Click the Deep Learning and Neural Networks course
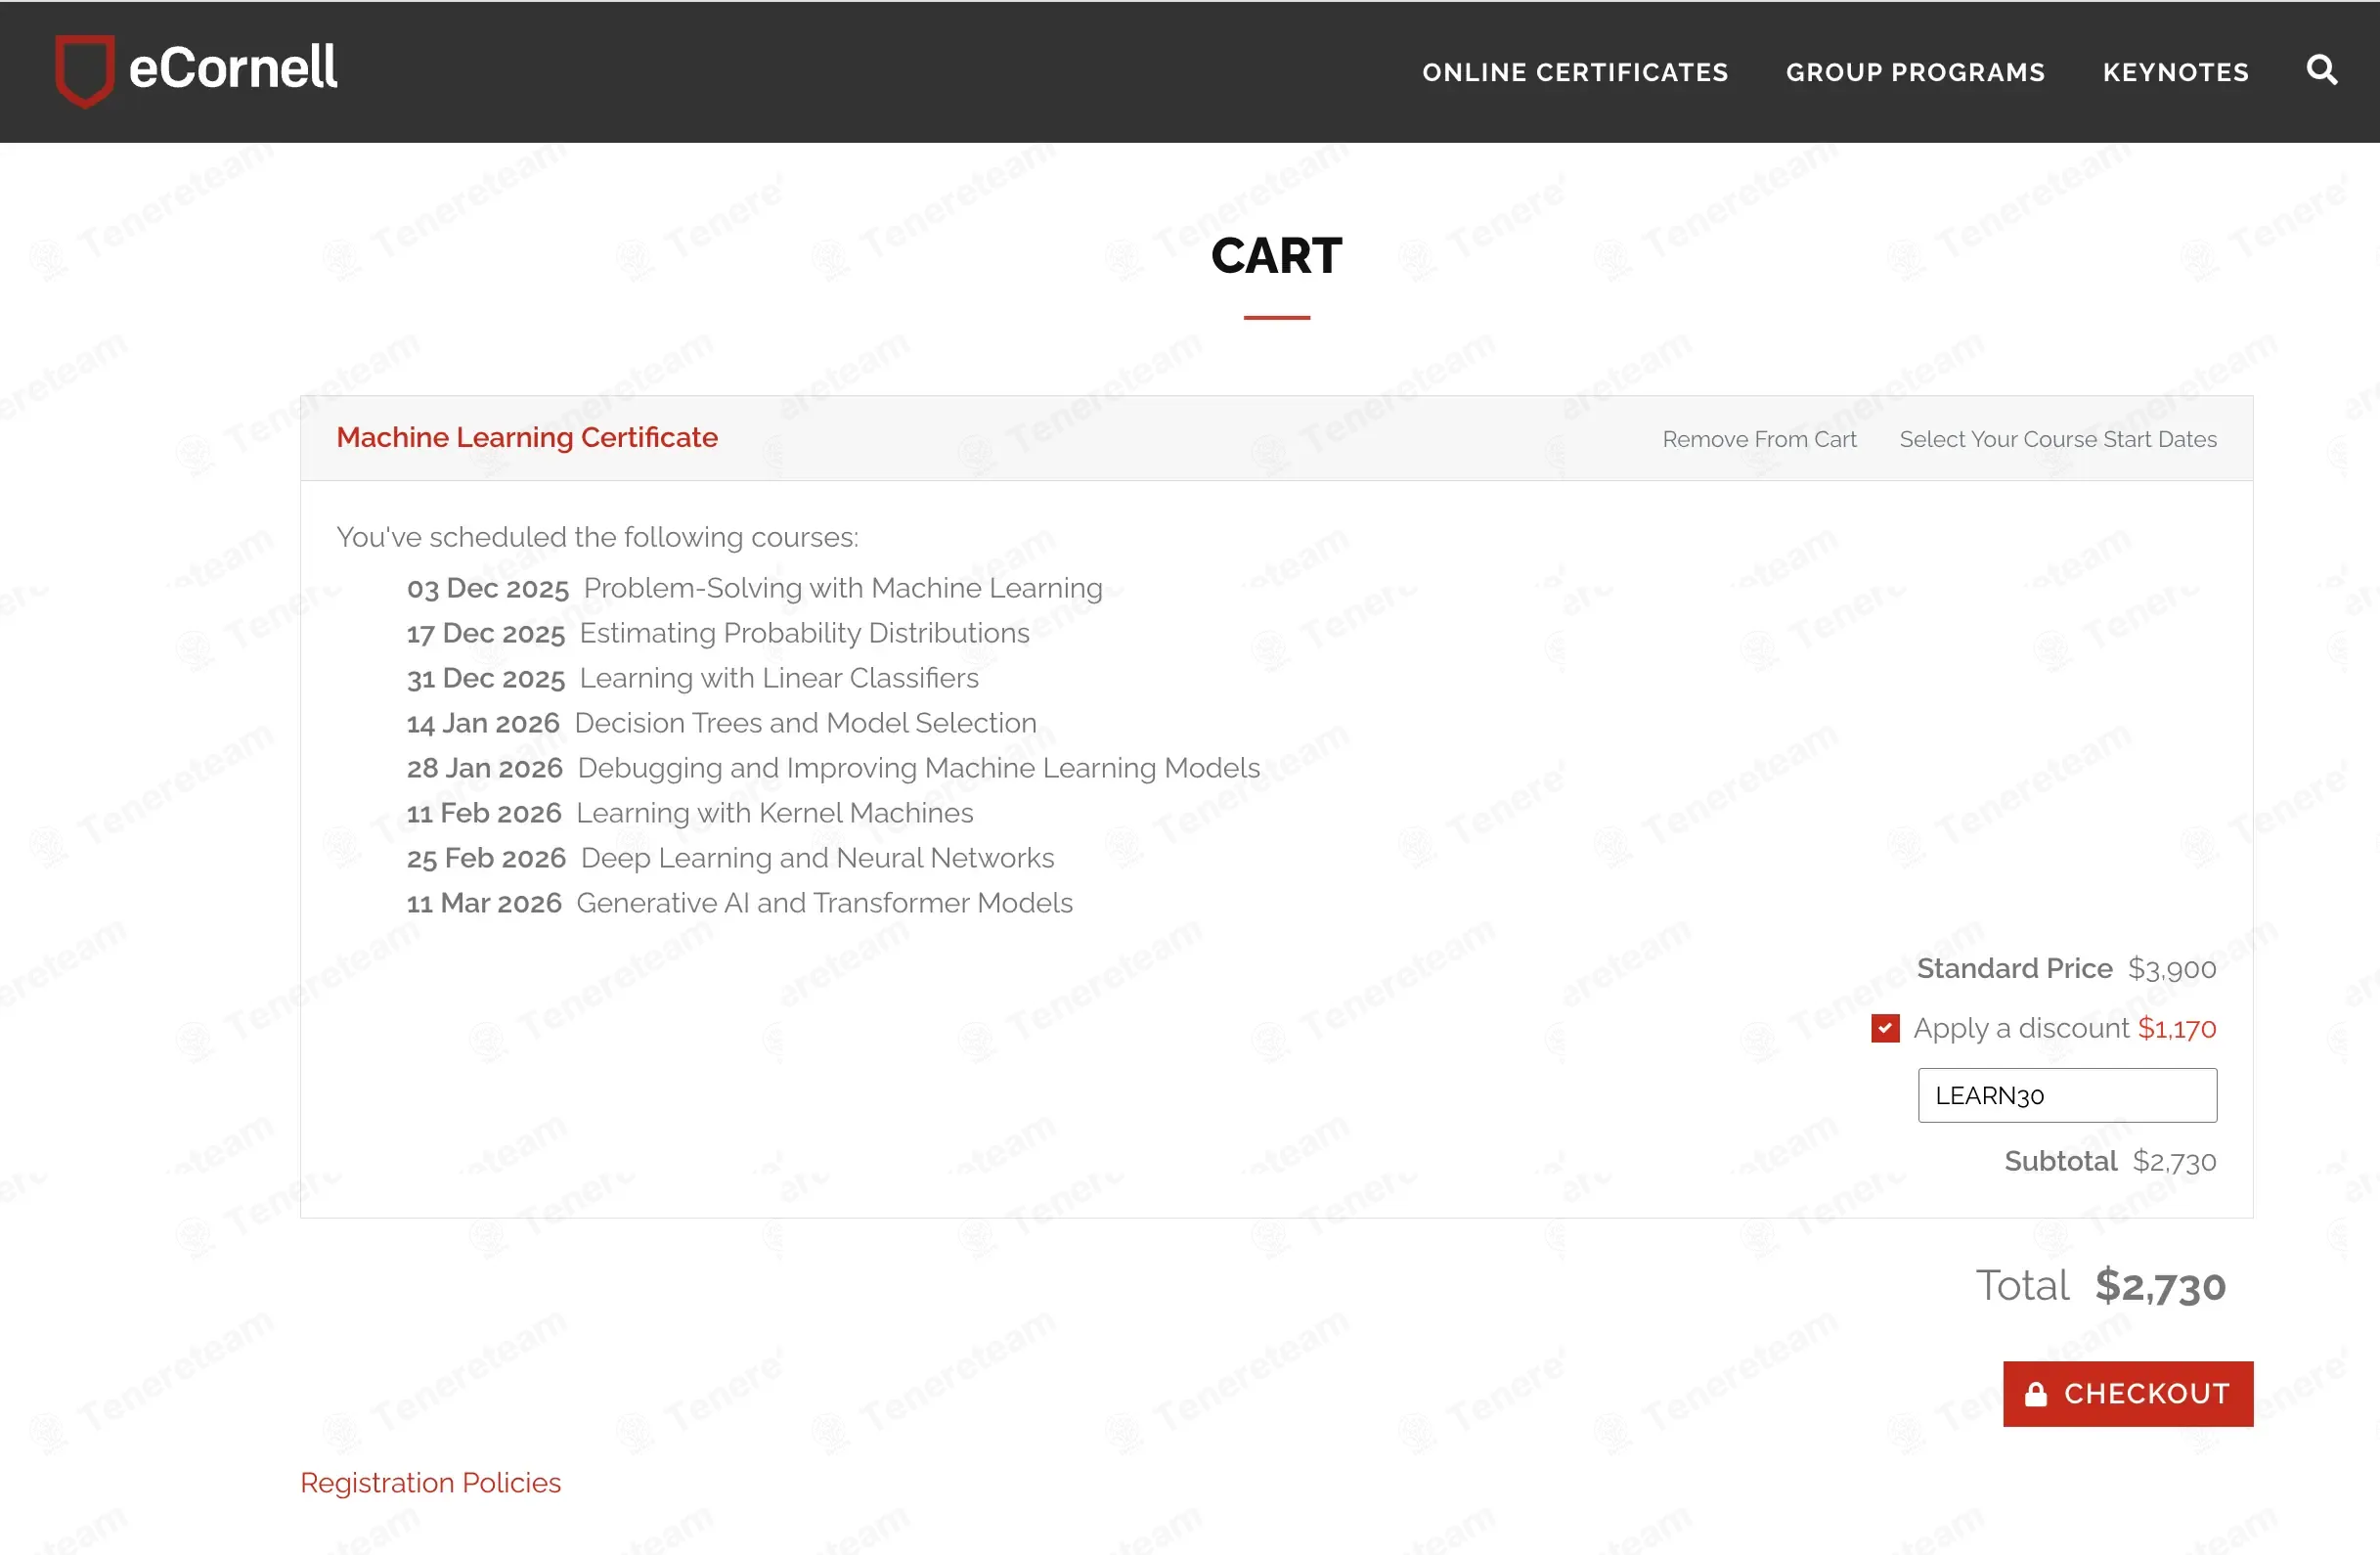 pyautogui.click(x=817, y=858)
